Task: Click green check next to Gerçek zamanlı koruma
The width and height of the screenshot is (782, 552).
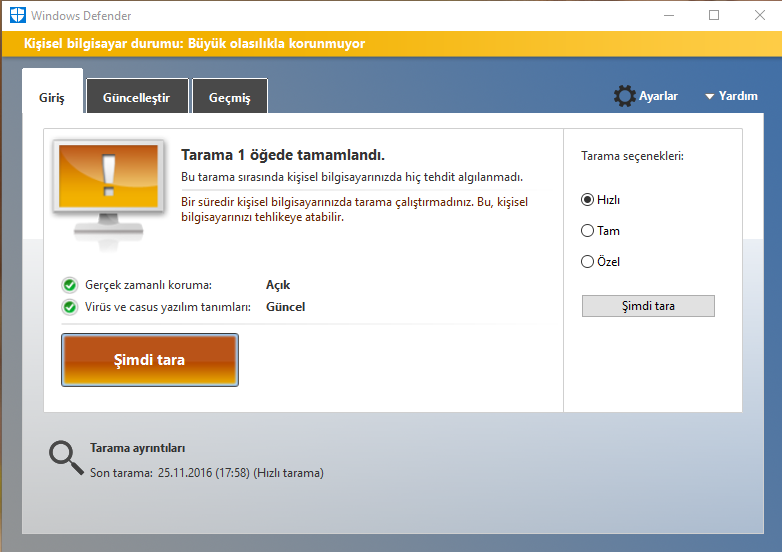Action: (70, 285)
